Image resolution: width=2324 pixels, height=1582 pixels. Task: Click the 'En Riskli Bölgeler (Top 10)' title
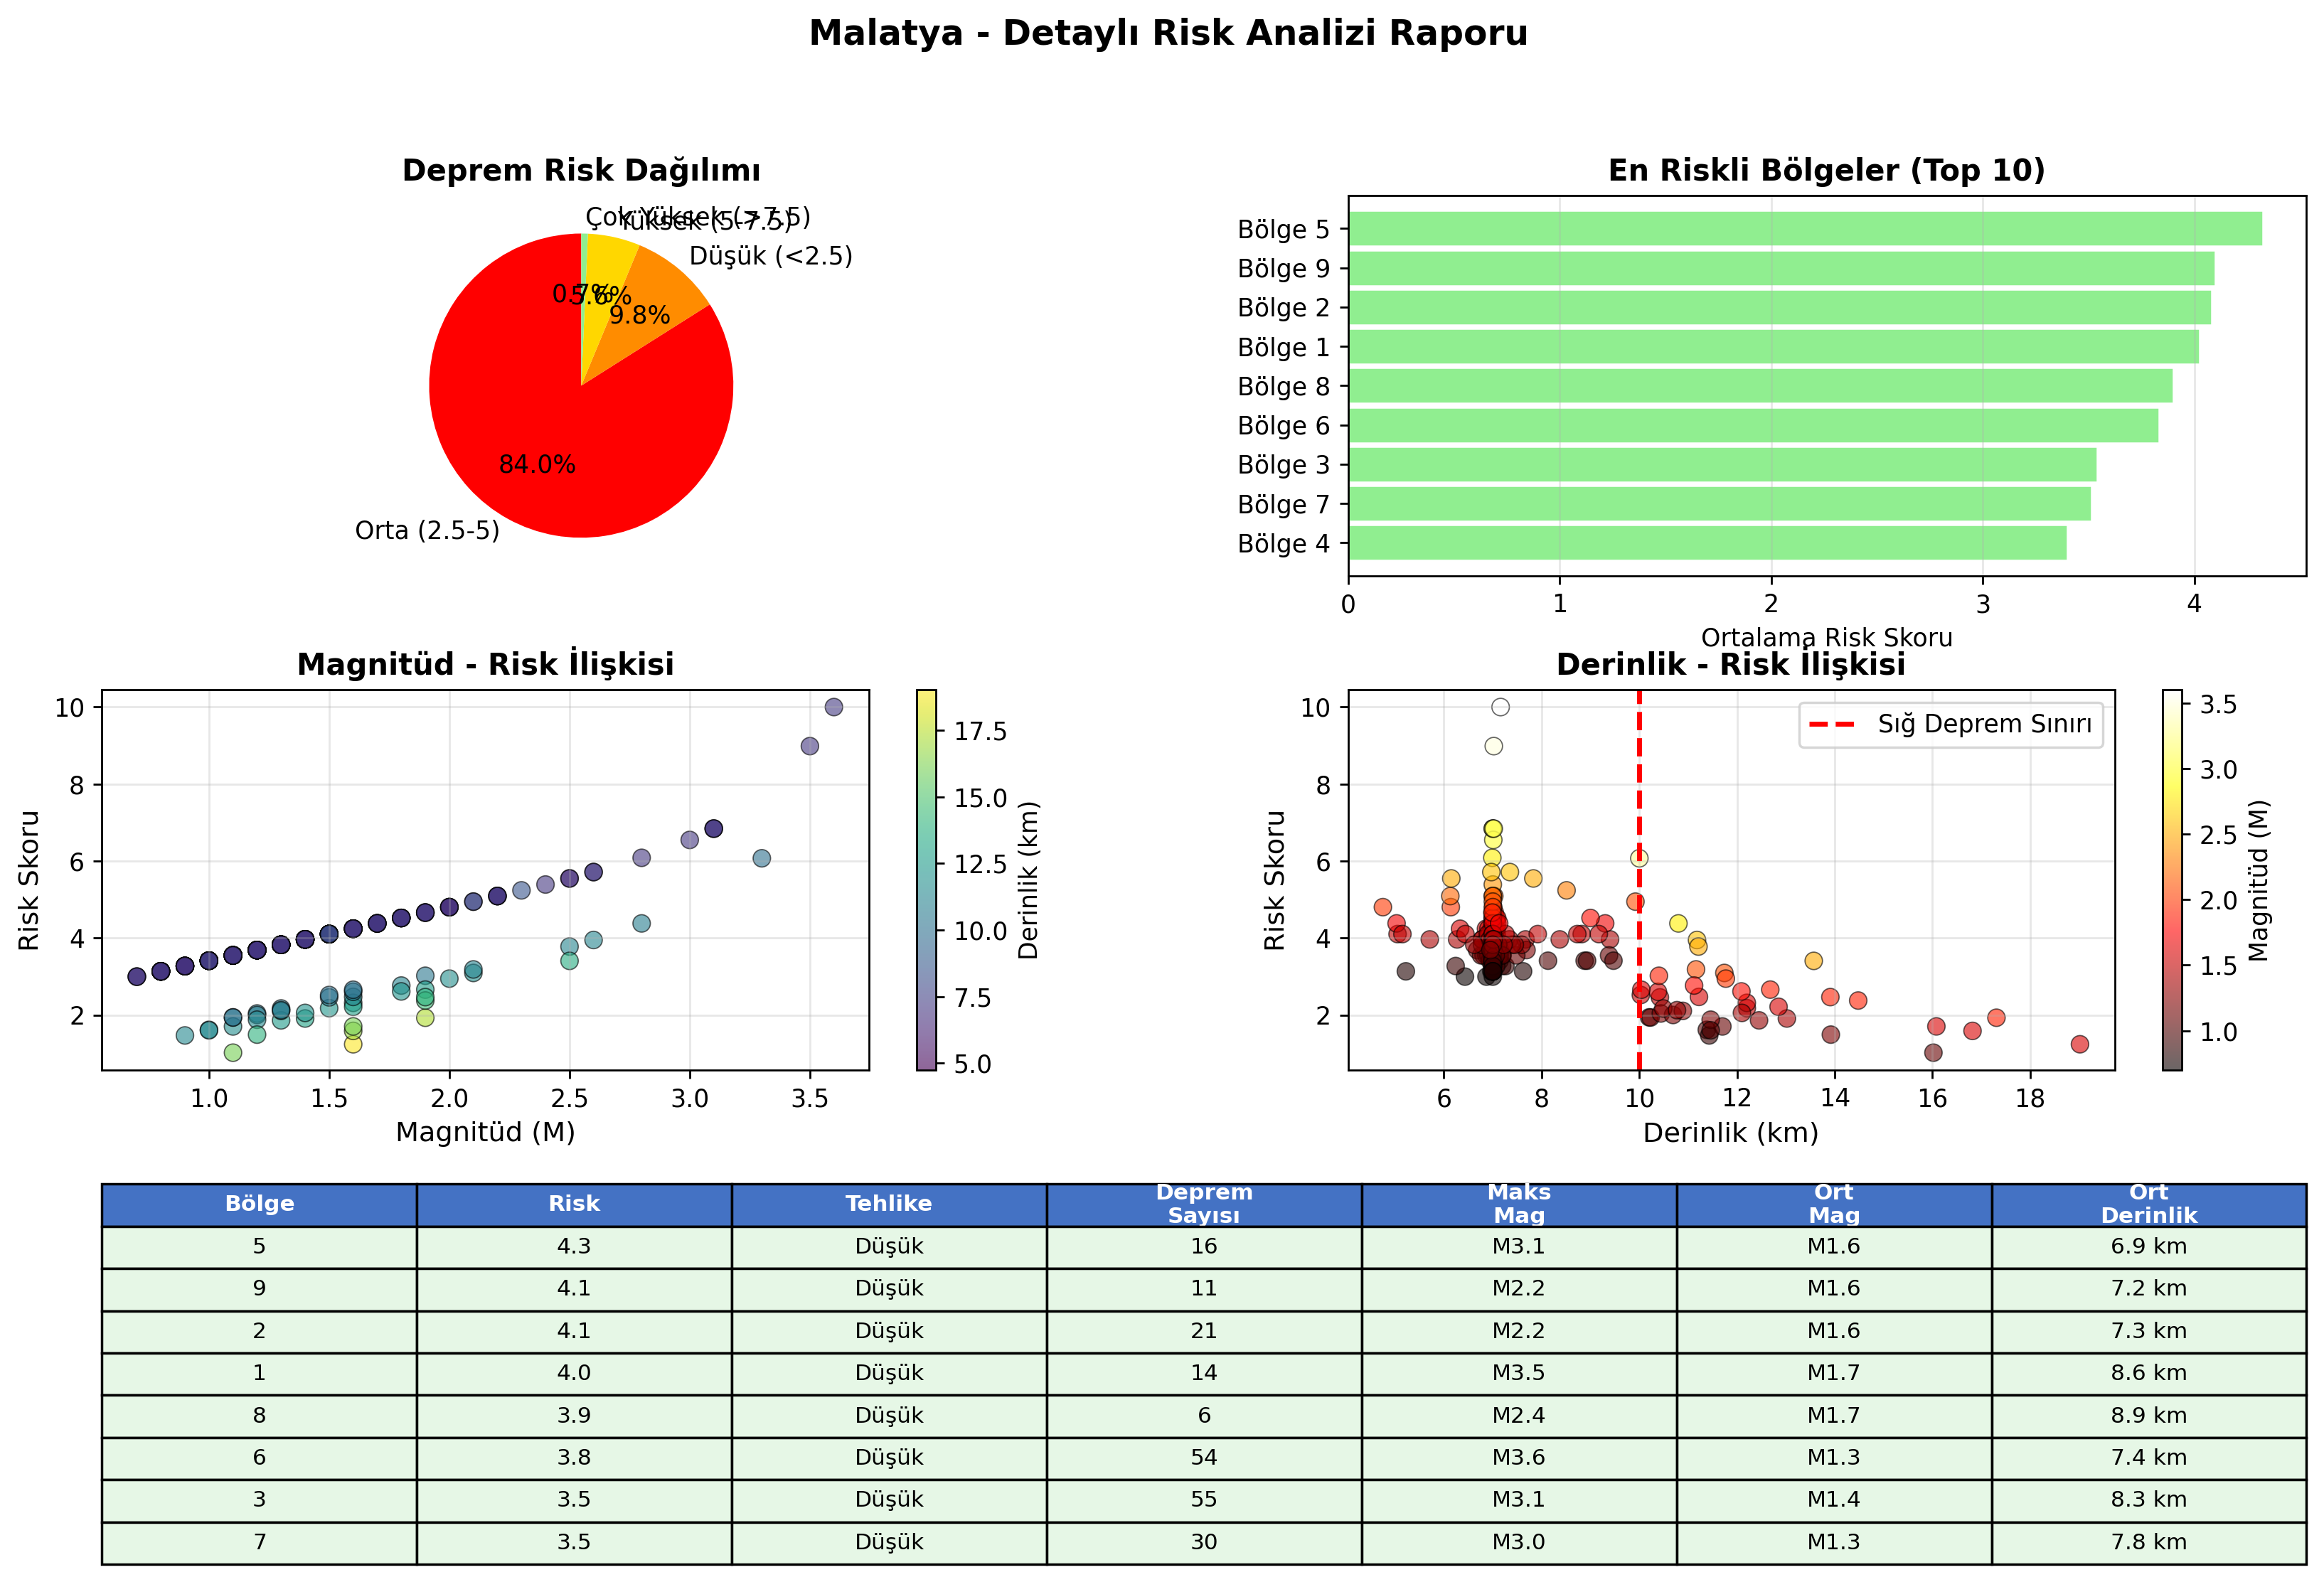coord(1826,170)
